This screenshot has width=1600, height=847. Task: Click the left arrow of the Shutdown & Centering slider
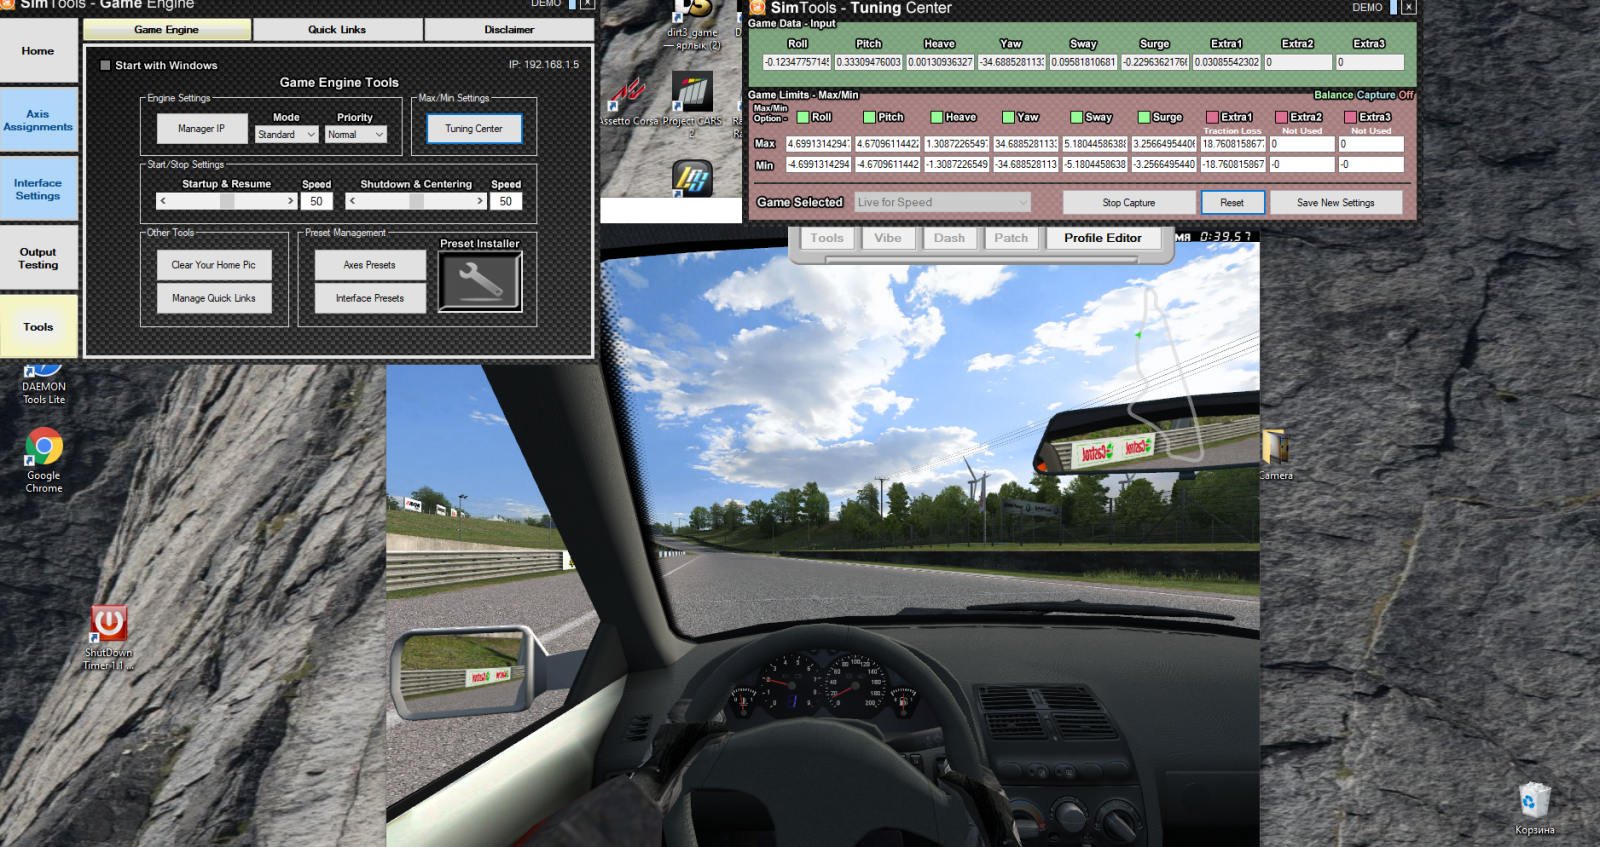coord(352,201)
